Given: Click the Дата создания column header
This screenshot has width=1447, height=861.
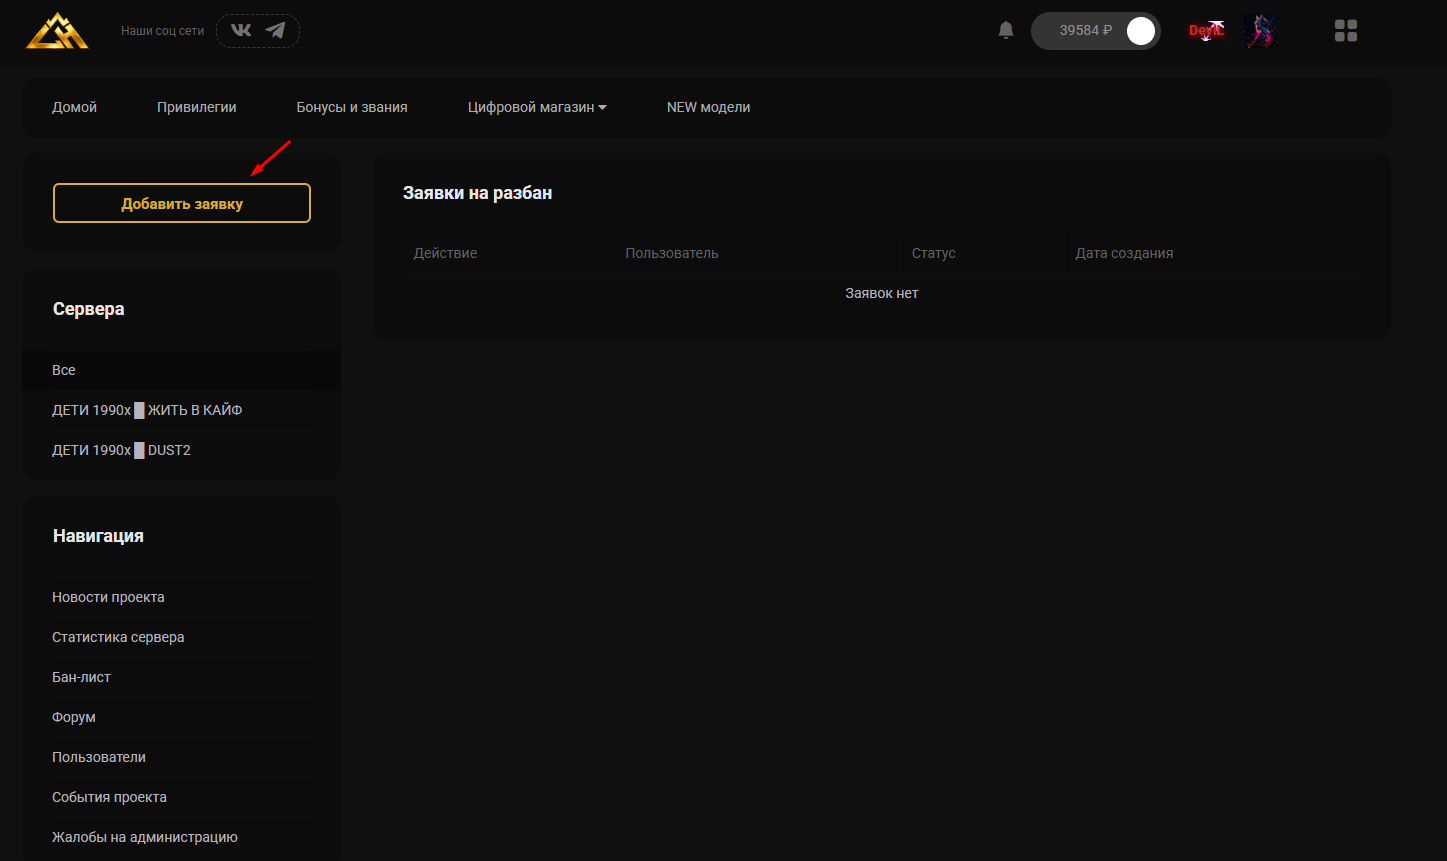Looking at the screenshot, I should (1124, 253).
